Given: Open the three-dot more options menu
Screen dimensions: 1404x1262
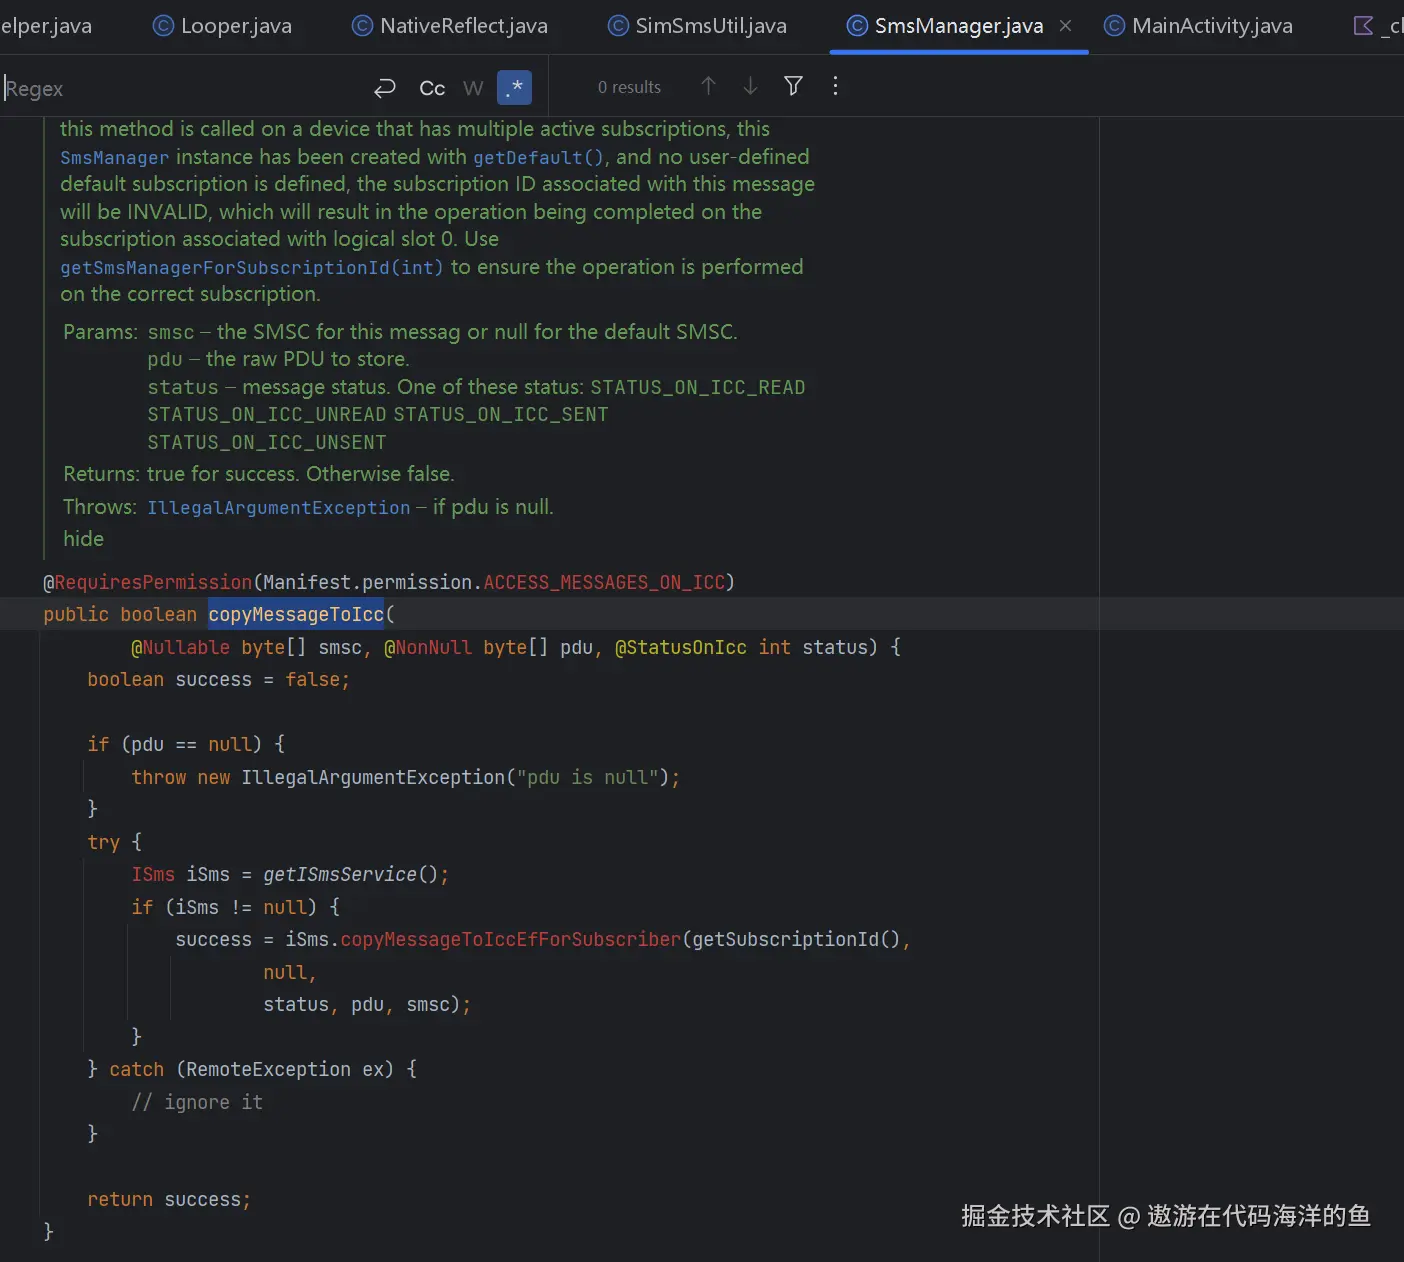Looking at the screenshot, I should [x=835, y=87].
